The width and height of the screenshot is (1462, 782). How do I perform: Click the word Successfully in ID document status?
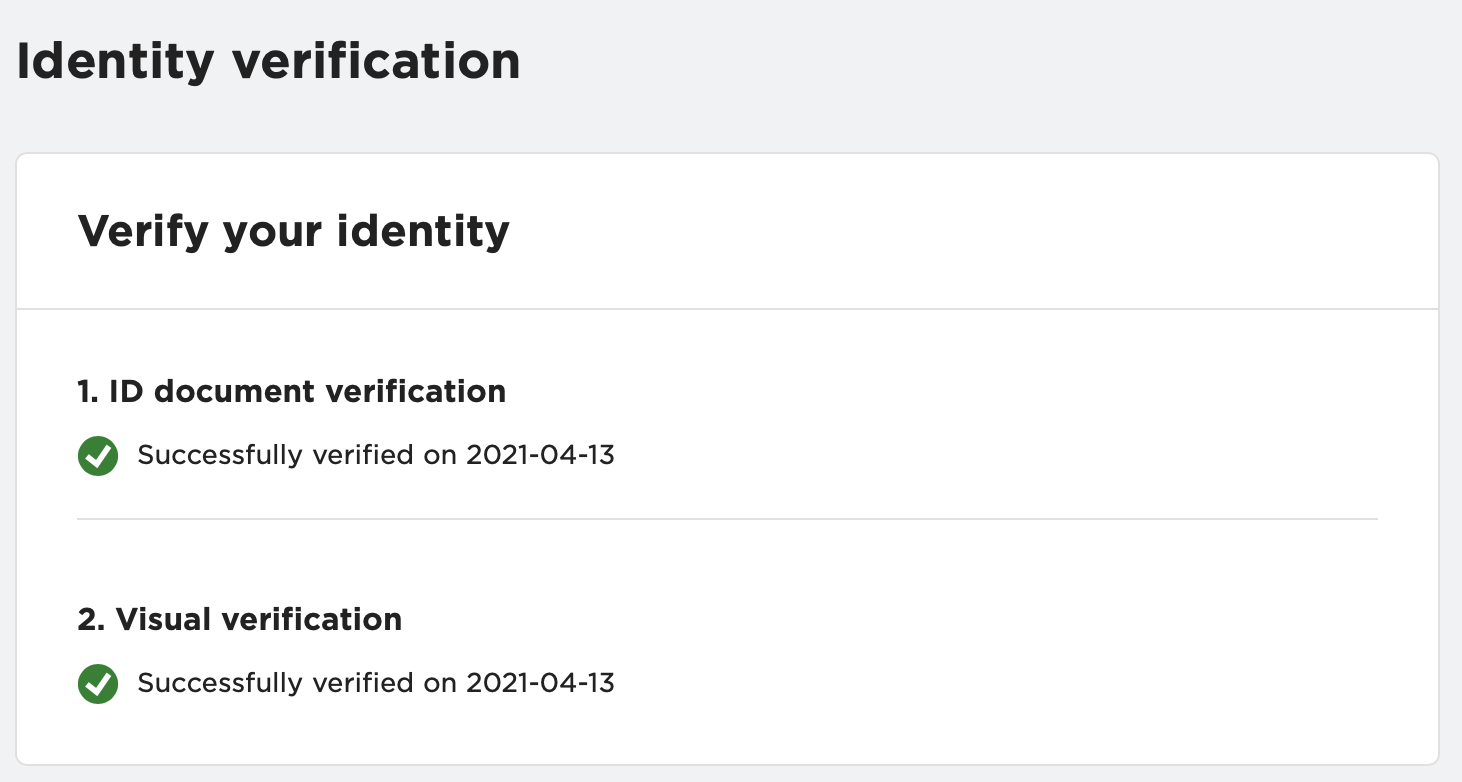tap(220, 456)
